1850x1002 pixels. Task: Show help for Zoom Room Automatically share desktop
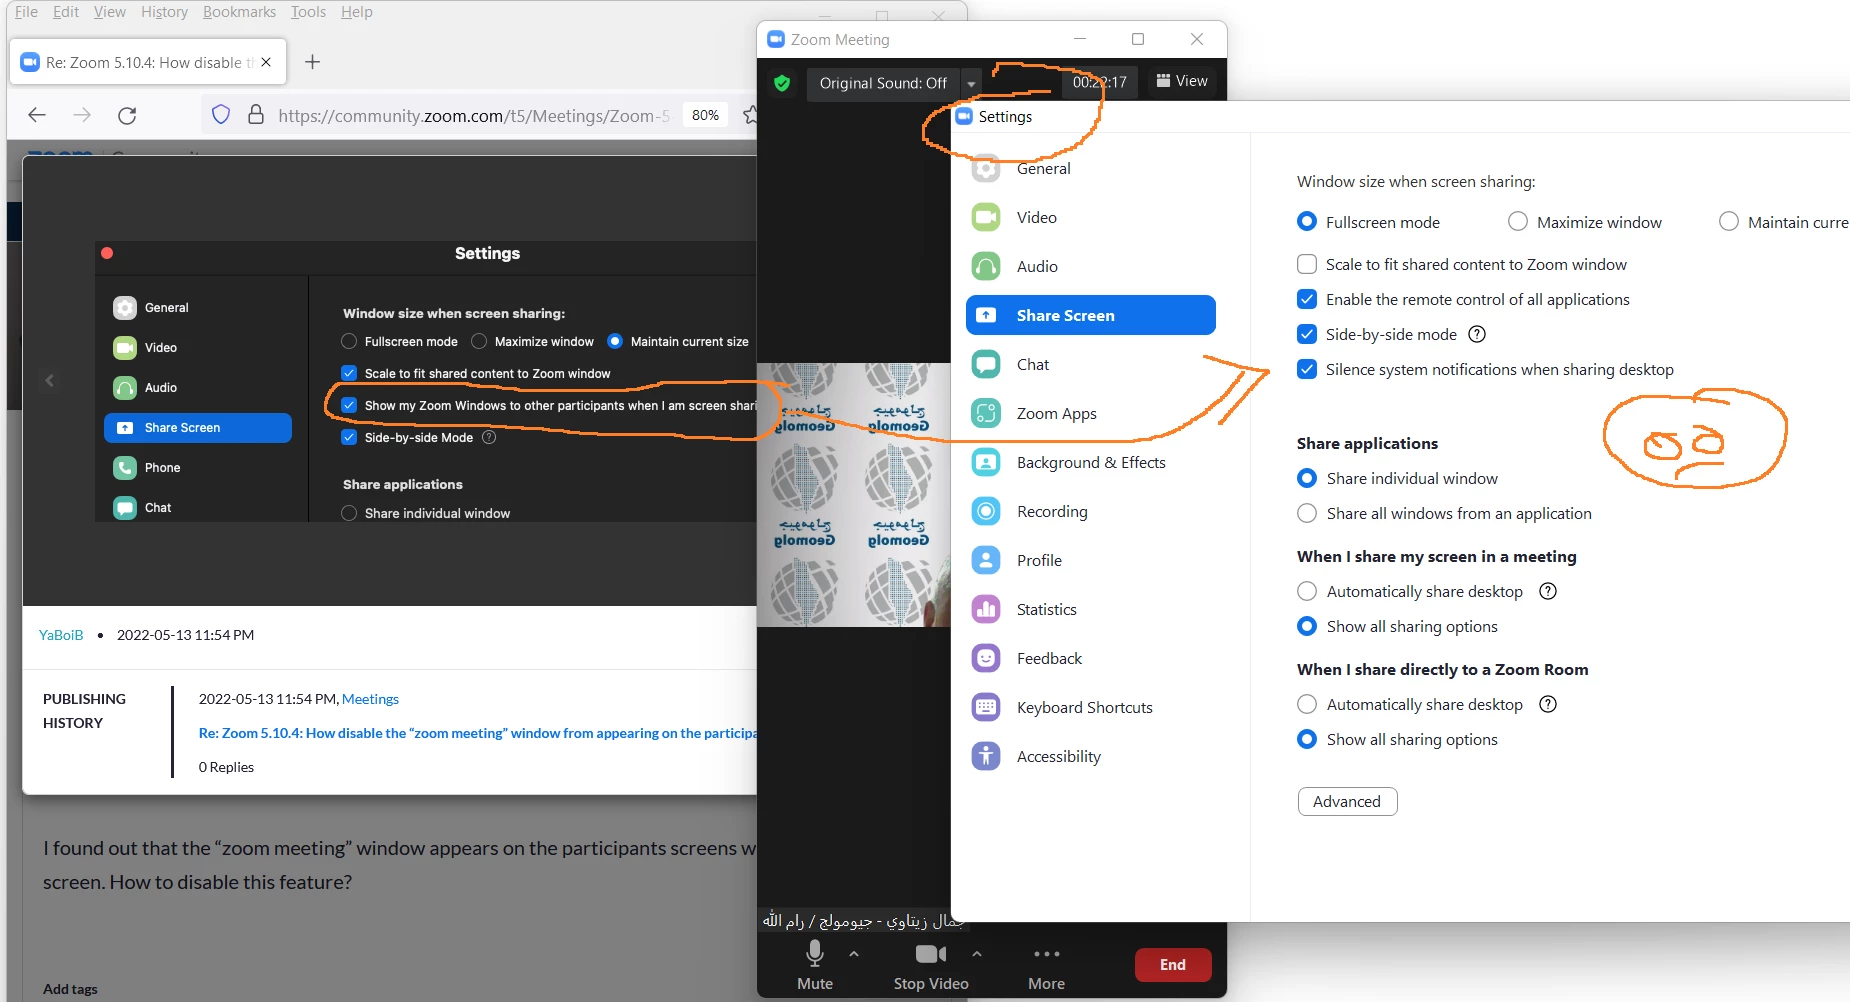(1548, 704)
